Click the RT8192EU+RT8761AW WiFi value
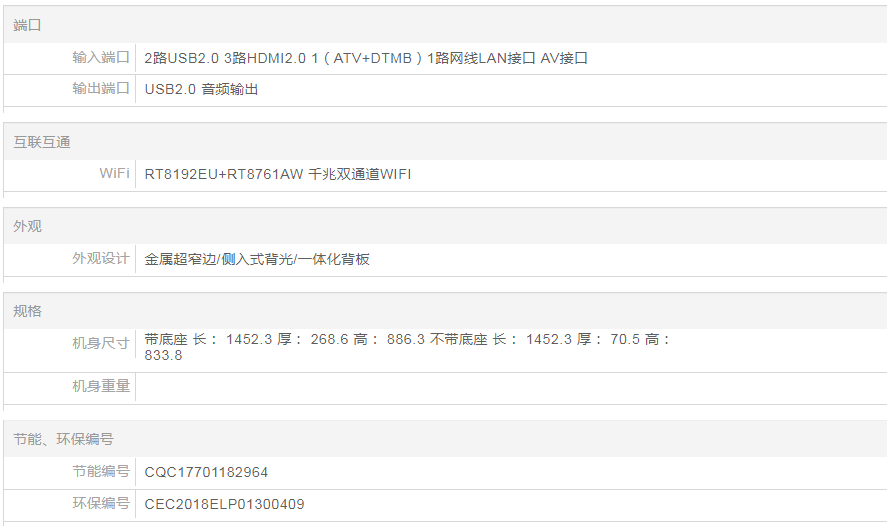The width and height of the screenshot is (890, 526). pyautogui.click(x=278, y=175)
